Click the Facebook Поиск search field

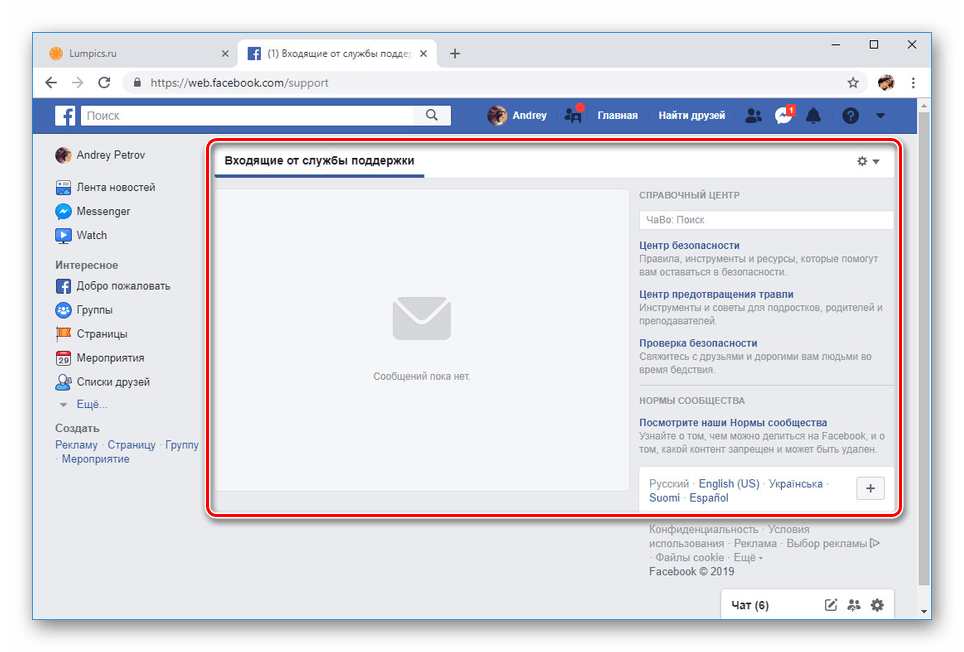click(249, 116)
